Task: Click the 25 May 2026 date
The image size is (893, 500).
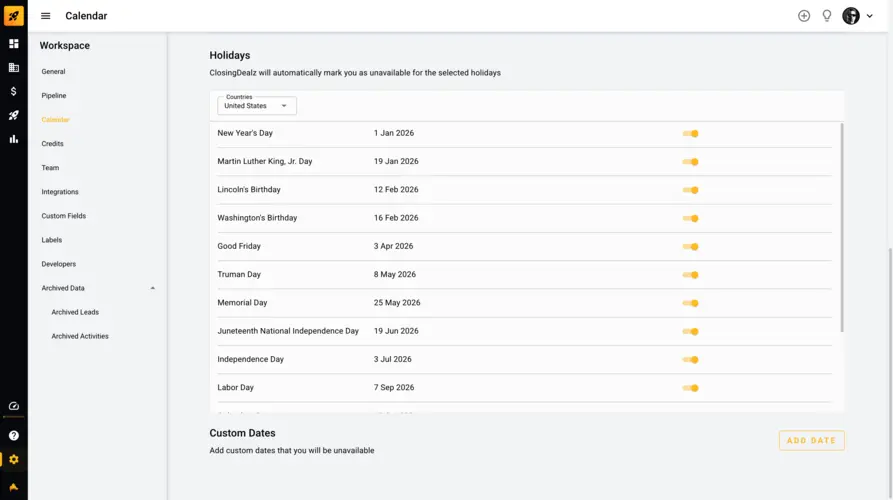Action: [397, 302]
